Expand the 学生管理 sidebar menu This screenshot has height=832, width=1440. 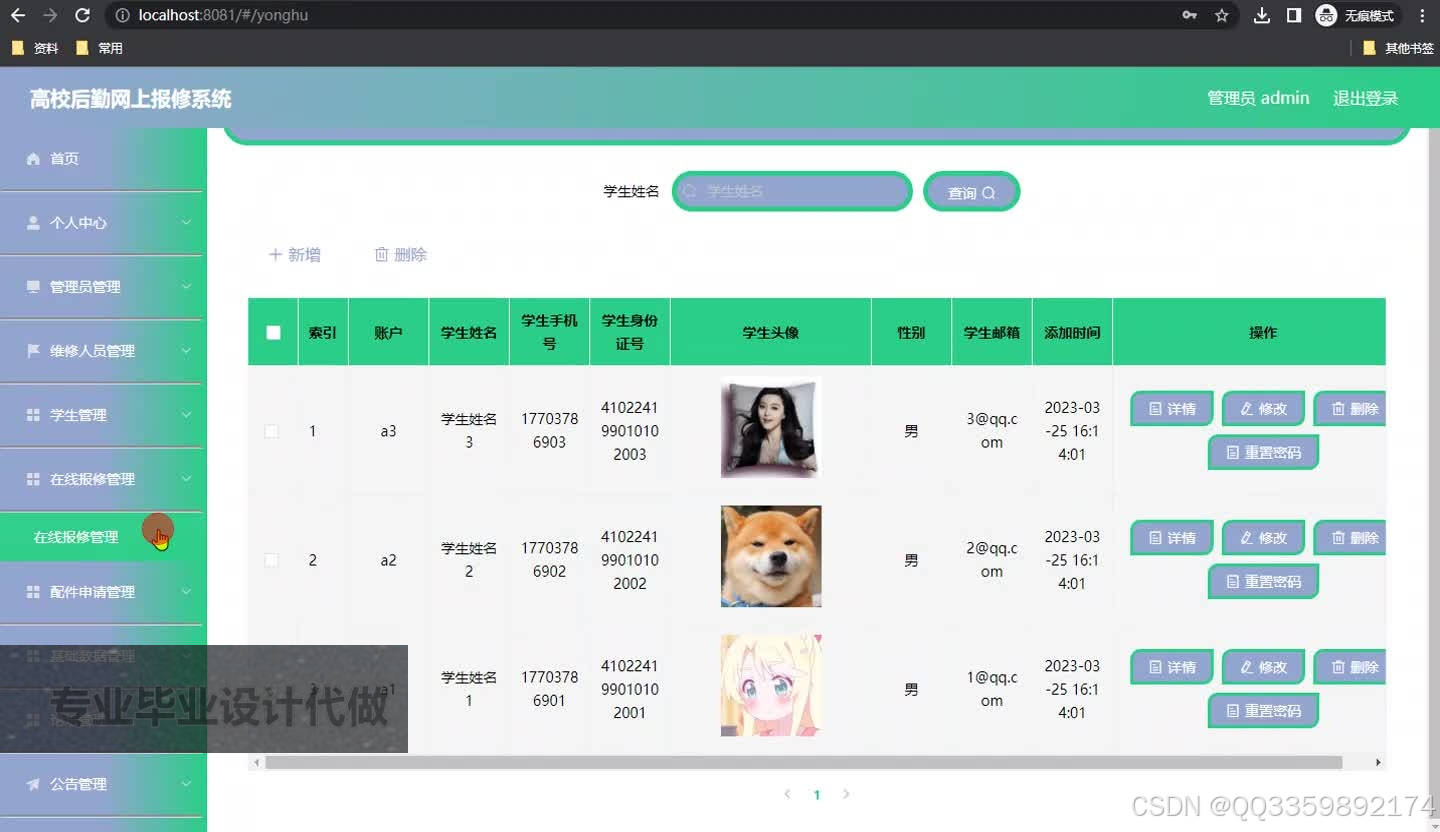pos(102,414)
